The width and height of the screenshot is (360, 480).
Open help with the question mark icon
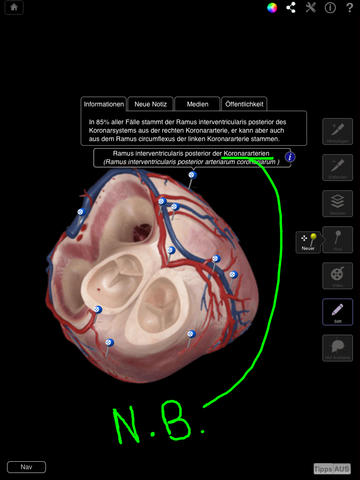(349, 8)
